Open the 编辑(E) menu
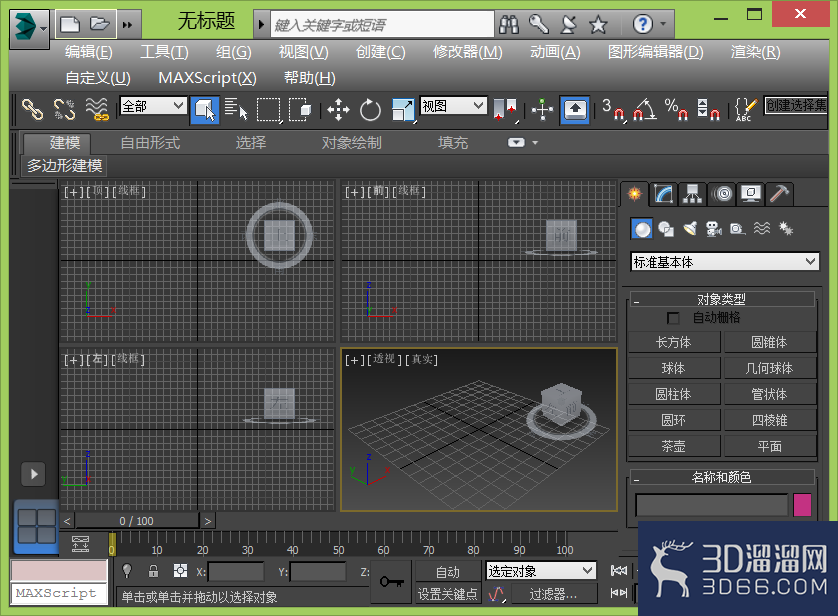This screenshot has width=838, height=616. click(89, 52)
